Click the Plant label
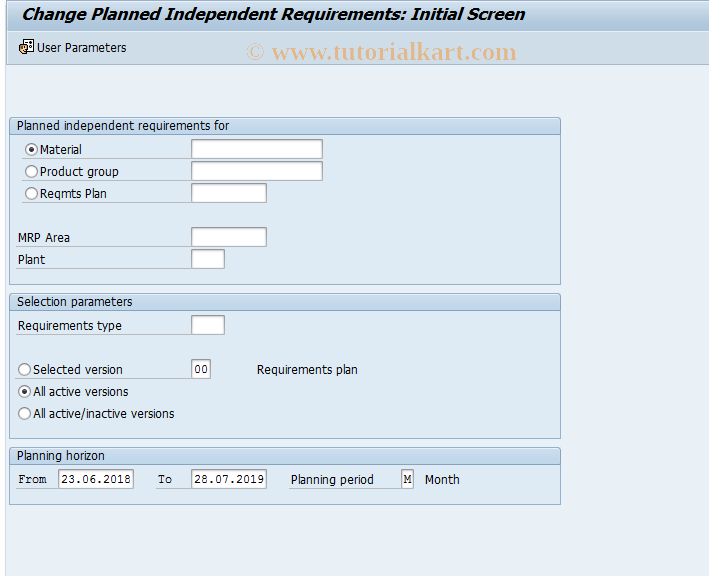709x576 pixels. pyautogui.click(x=31, y=260)
